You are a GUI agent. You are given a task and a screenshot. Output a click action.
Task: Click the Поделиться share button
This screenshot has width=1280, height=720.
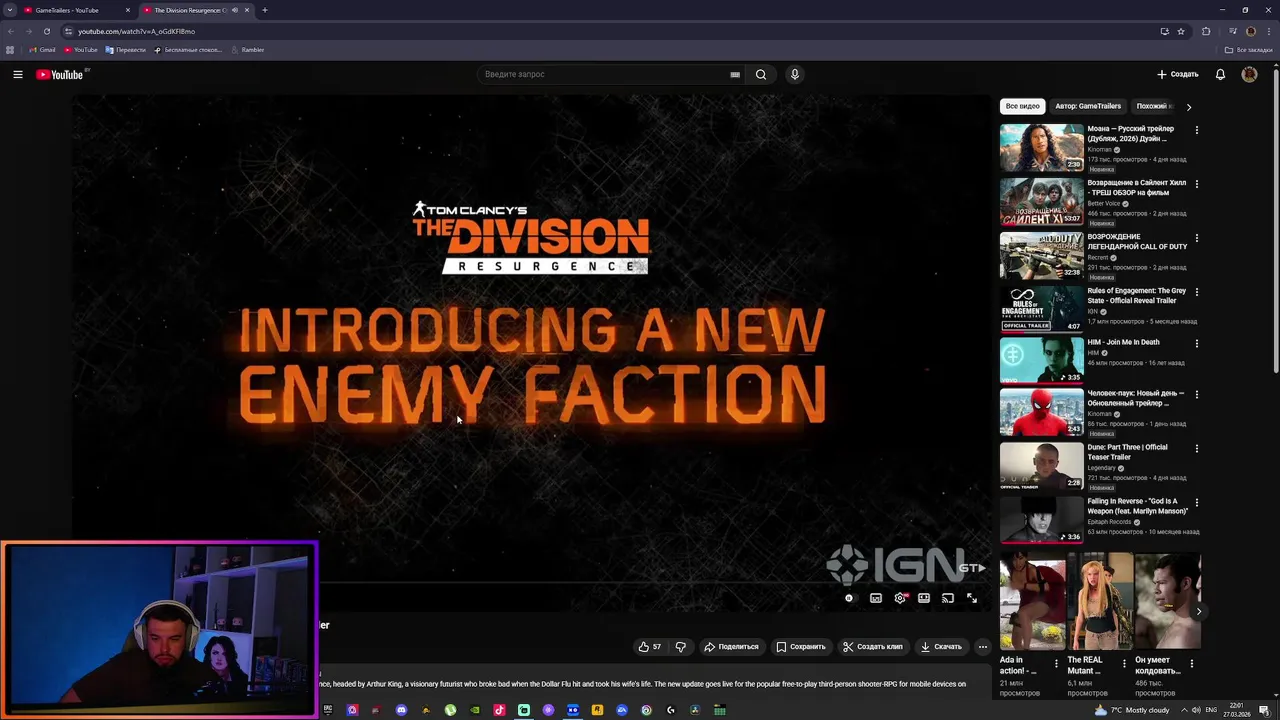[x=731, y=647]
